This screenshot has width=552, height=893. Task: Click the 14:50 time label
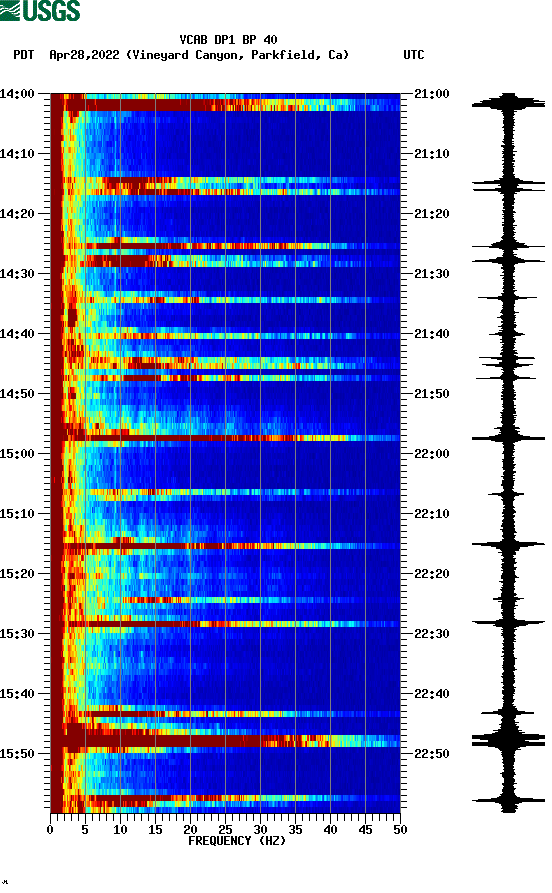pyautogui.click(x=17, y=394)
